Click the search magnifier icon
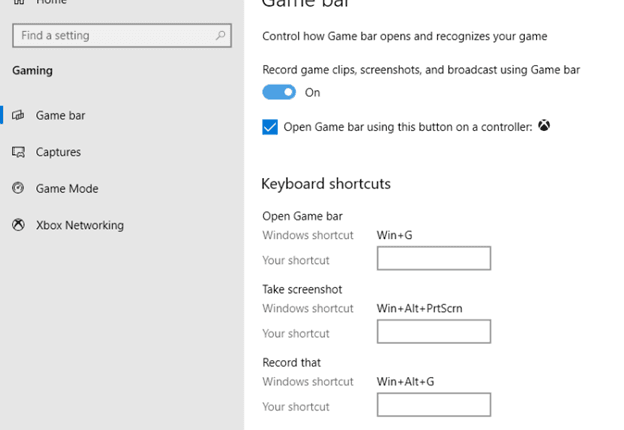Screen dimensions: 624x430 click(x=221, y=36)
